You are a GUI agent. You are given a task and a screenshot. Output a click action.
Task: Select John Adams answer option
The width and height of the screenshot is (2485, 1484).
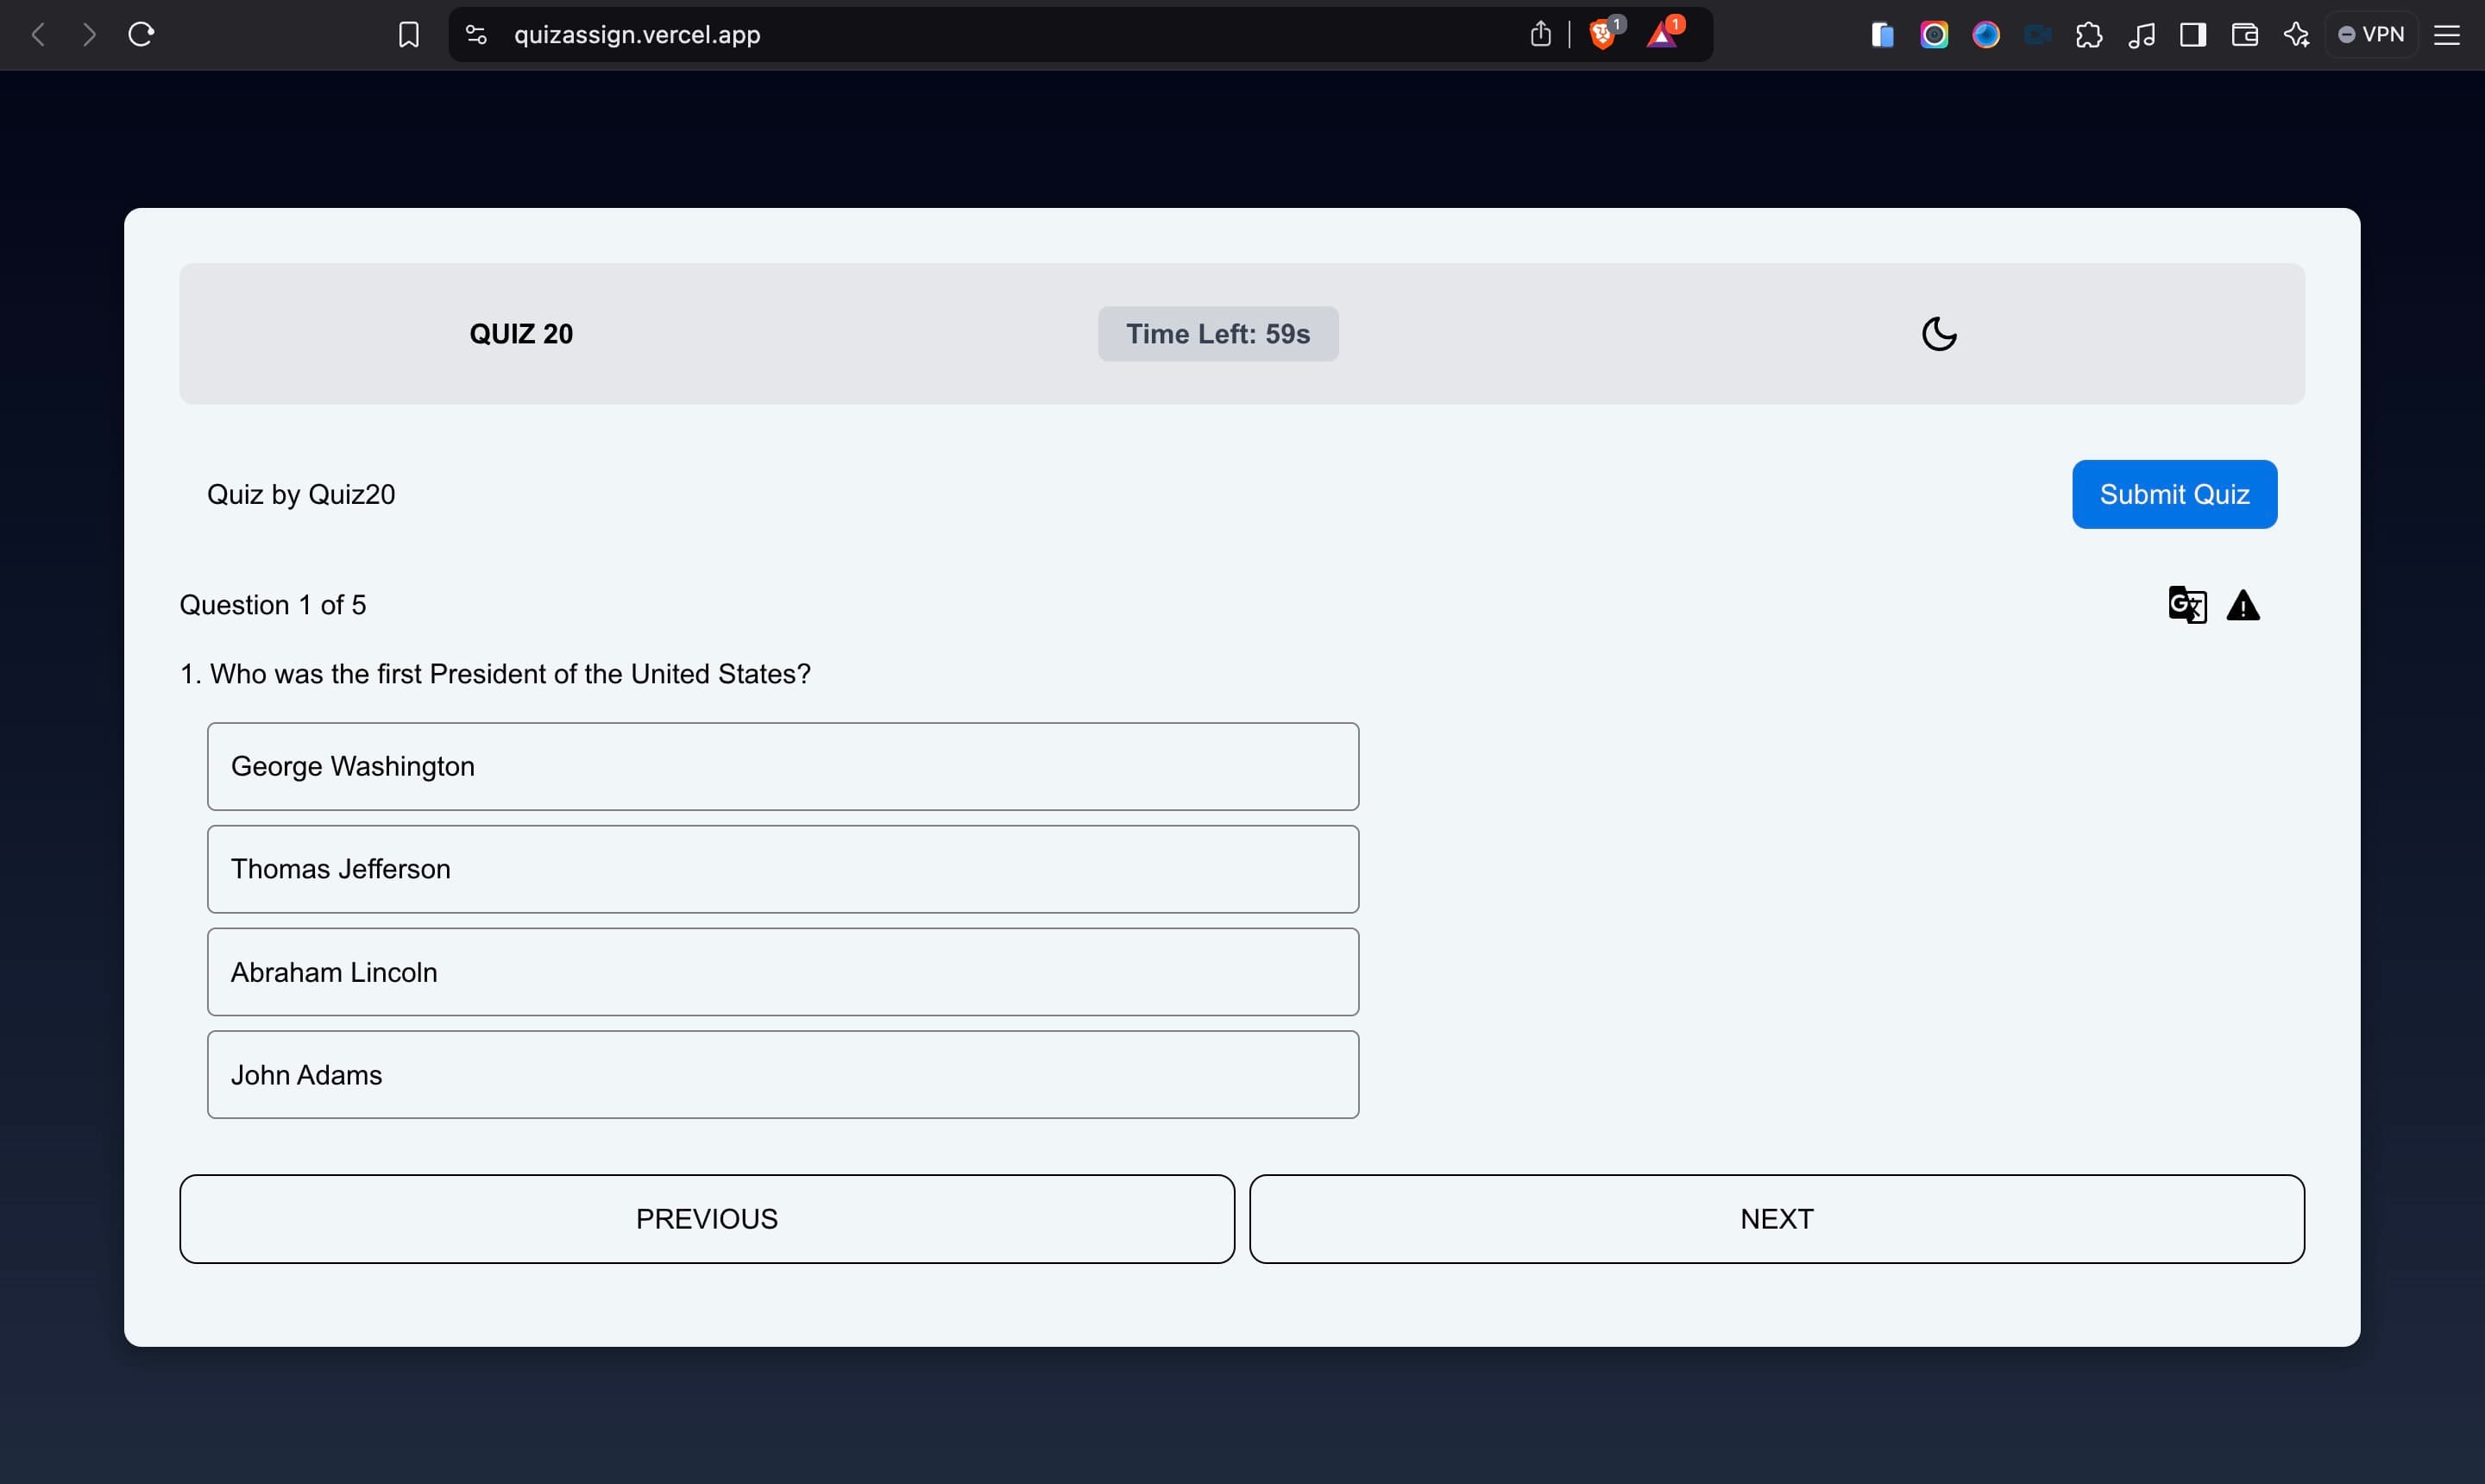(x=783, y=1075)
